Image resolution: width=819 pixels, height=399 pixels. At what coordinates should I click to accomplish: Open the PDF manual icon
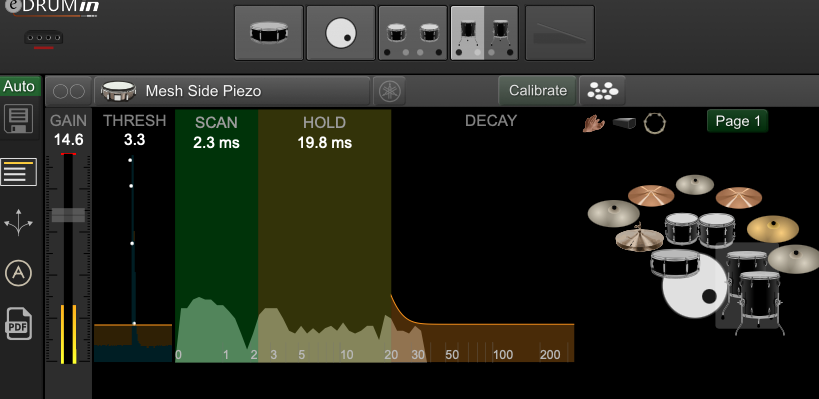tap(19, 324)
